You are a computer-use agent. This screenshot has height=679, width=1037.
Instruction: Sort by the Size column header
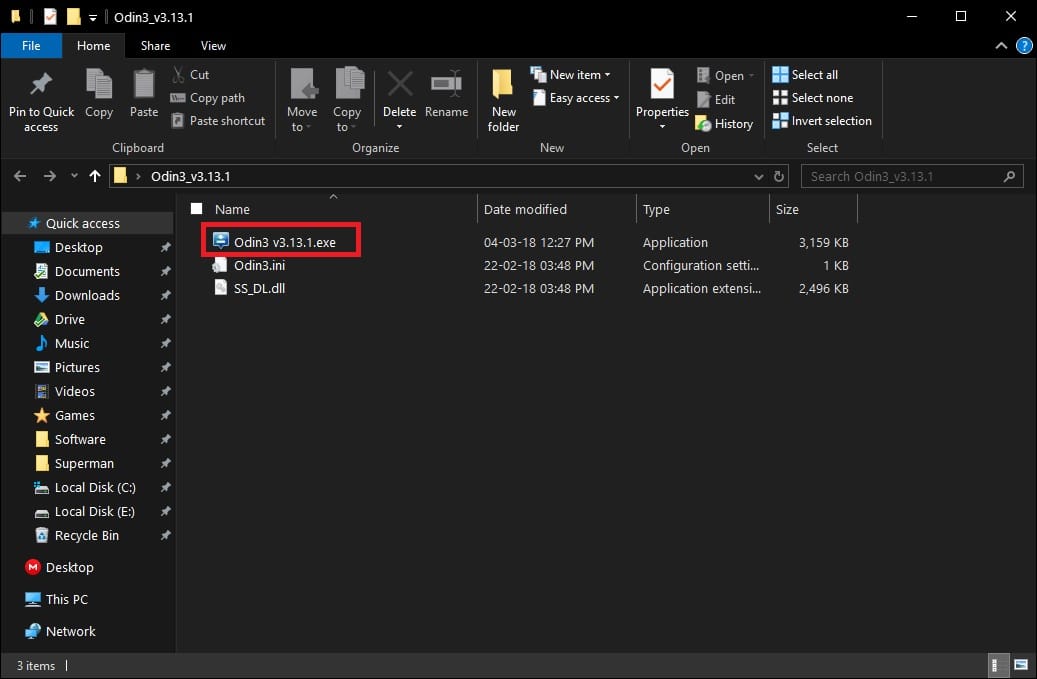pos(787,209)
